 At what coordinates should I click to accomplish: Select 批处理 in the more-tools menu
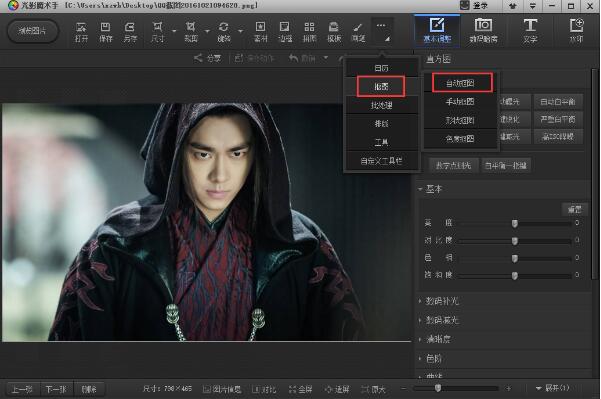pos(381,105)
